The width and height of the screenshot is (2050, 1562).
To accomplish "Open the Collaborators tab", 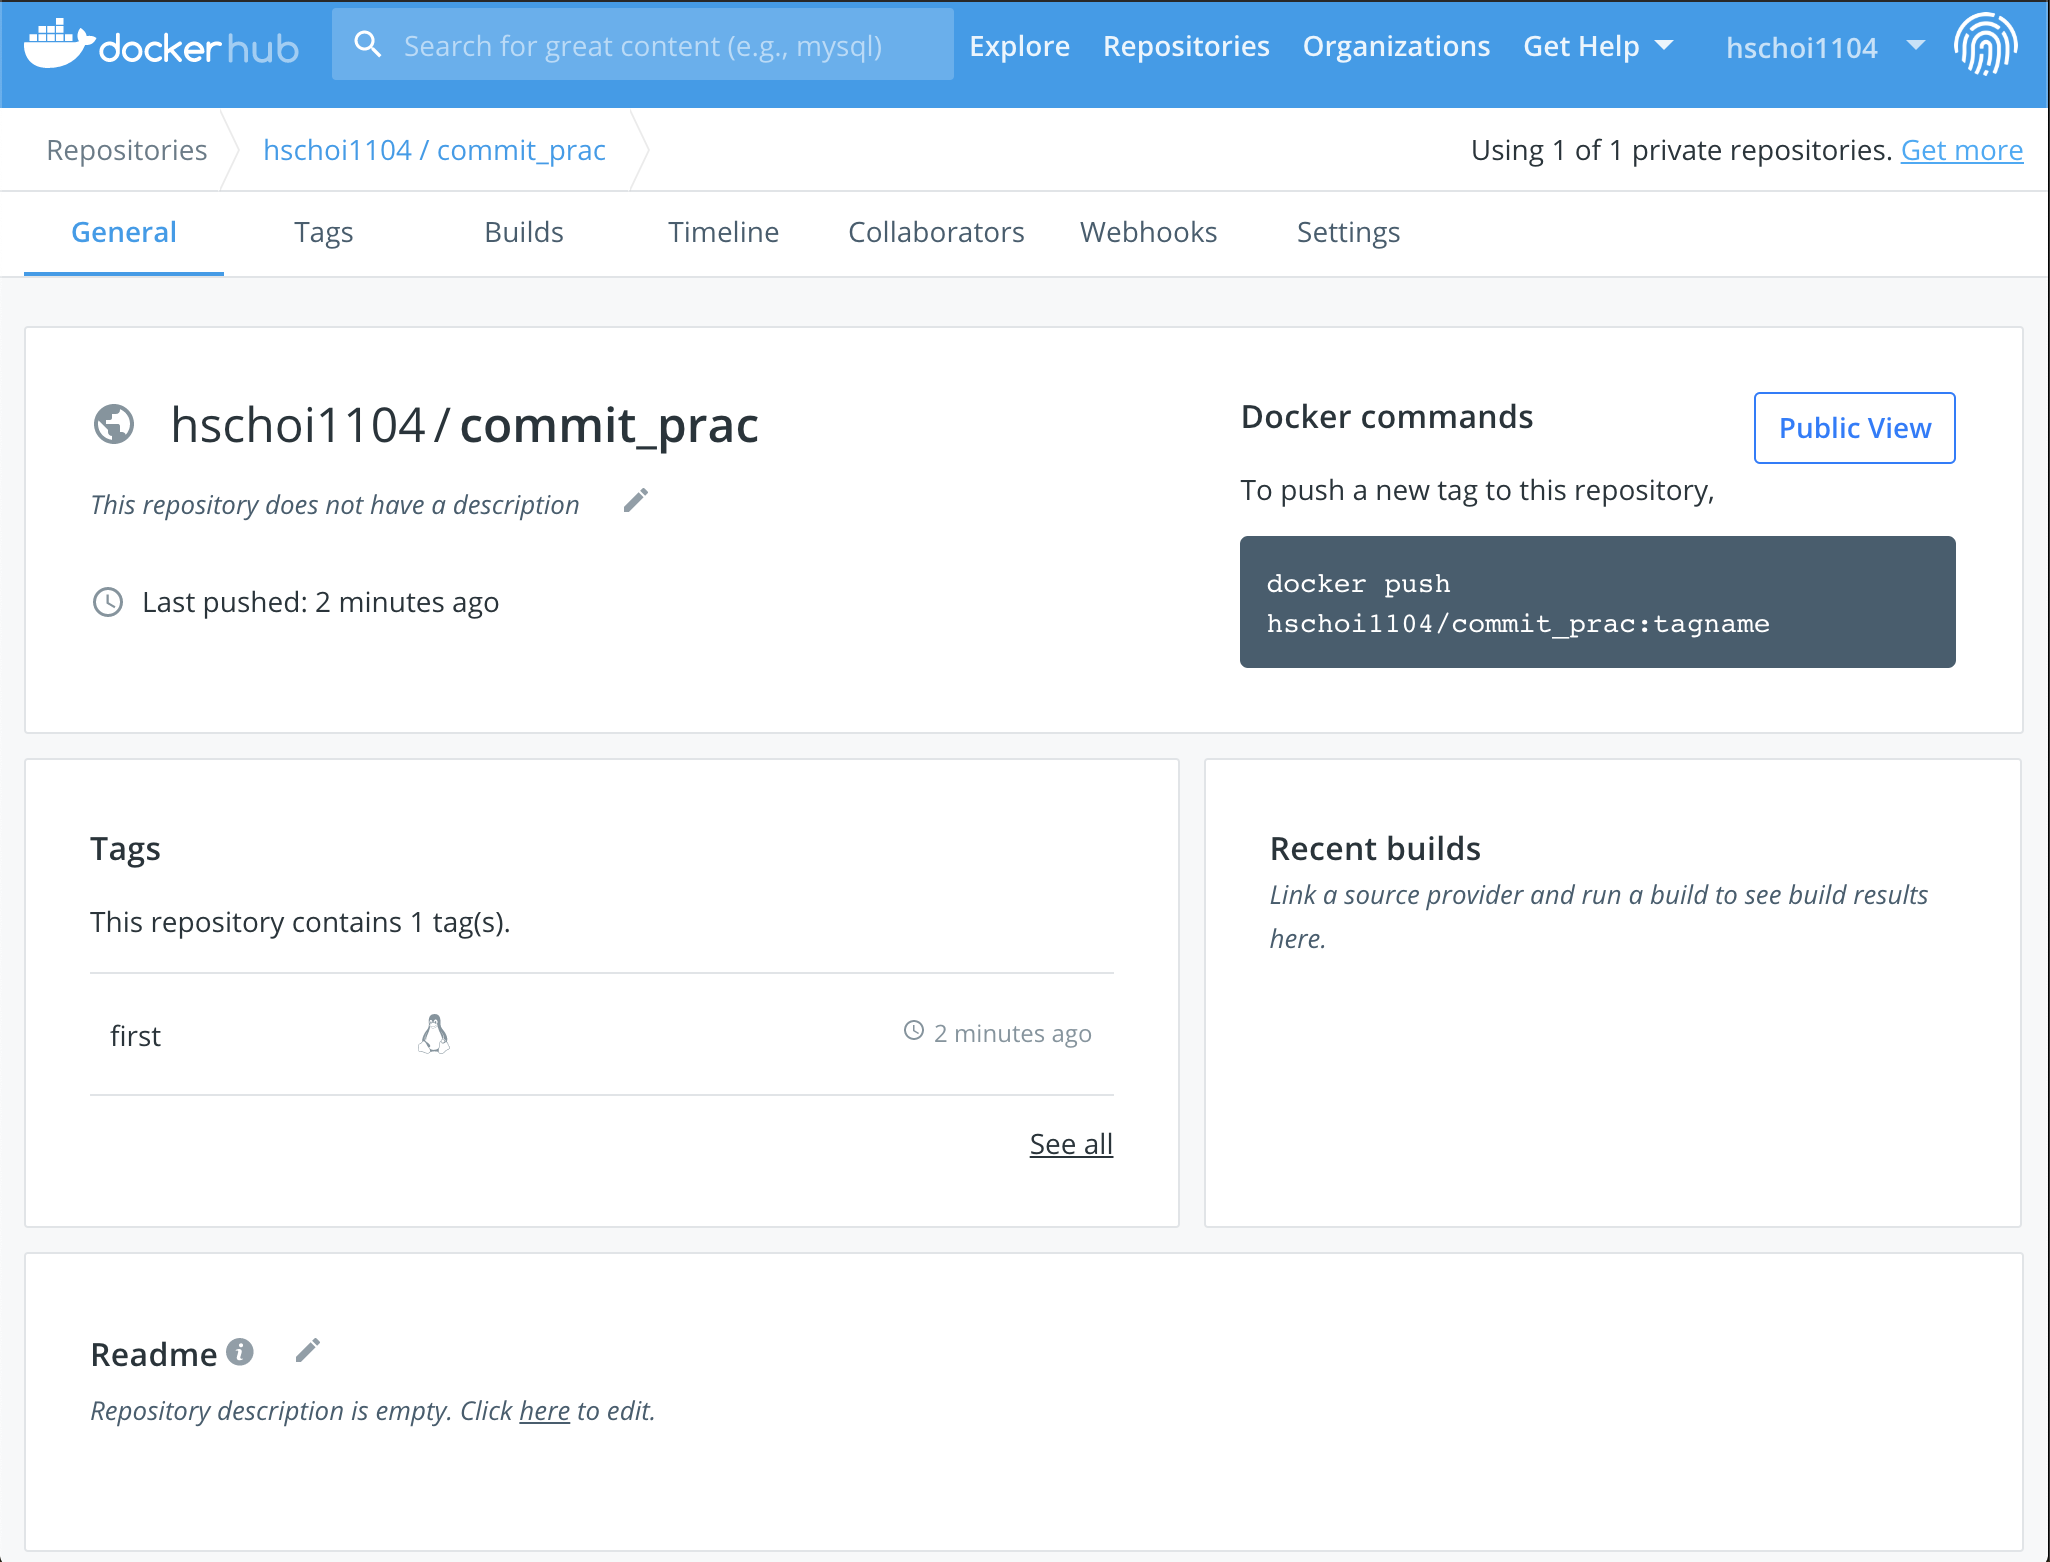I will point(936,232).
